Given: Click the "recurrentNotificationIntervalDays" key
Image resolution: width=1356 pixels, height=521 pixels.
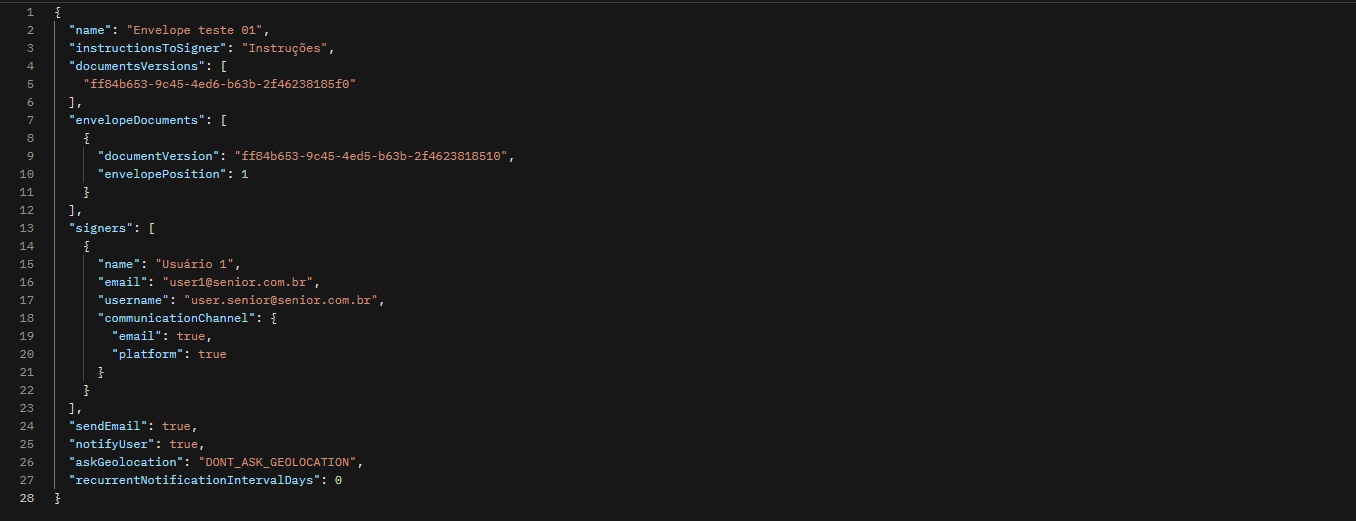Looking at the screenshot, I should pos(194,480).
